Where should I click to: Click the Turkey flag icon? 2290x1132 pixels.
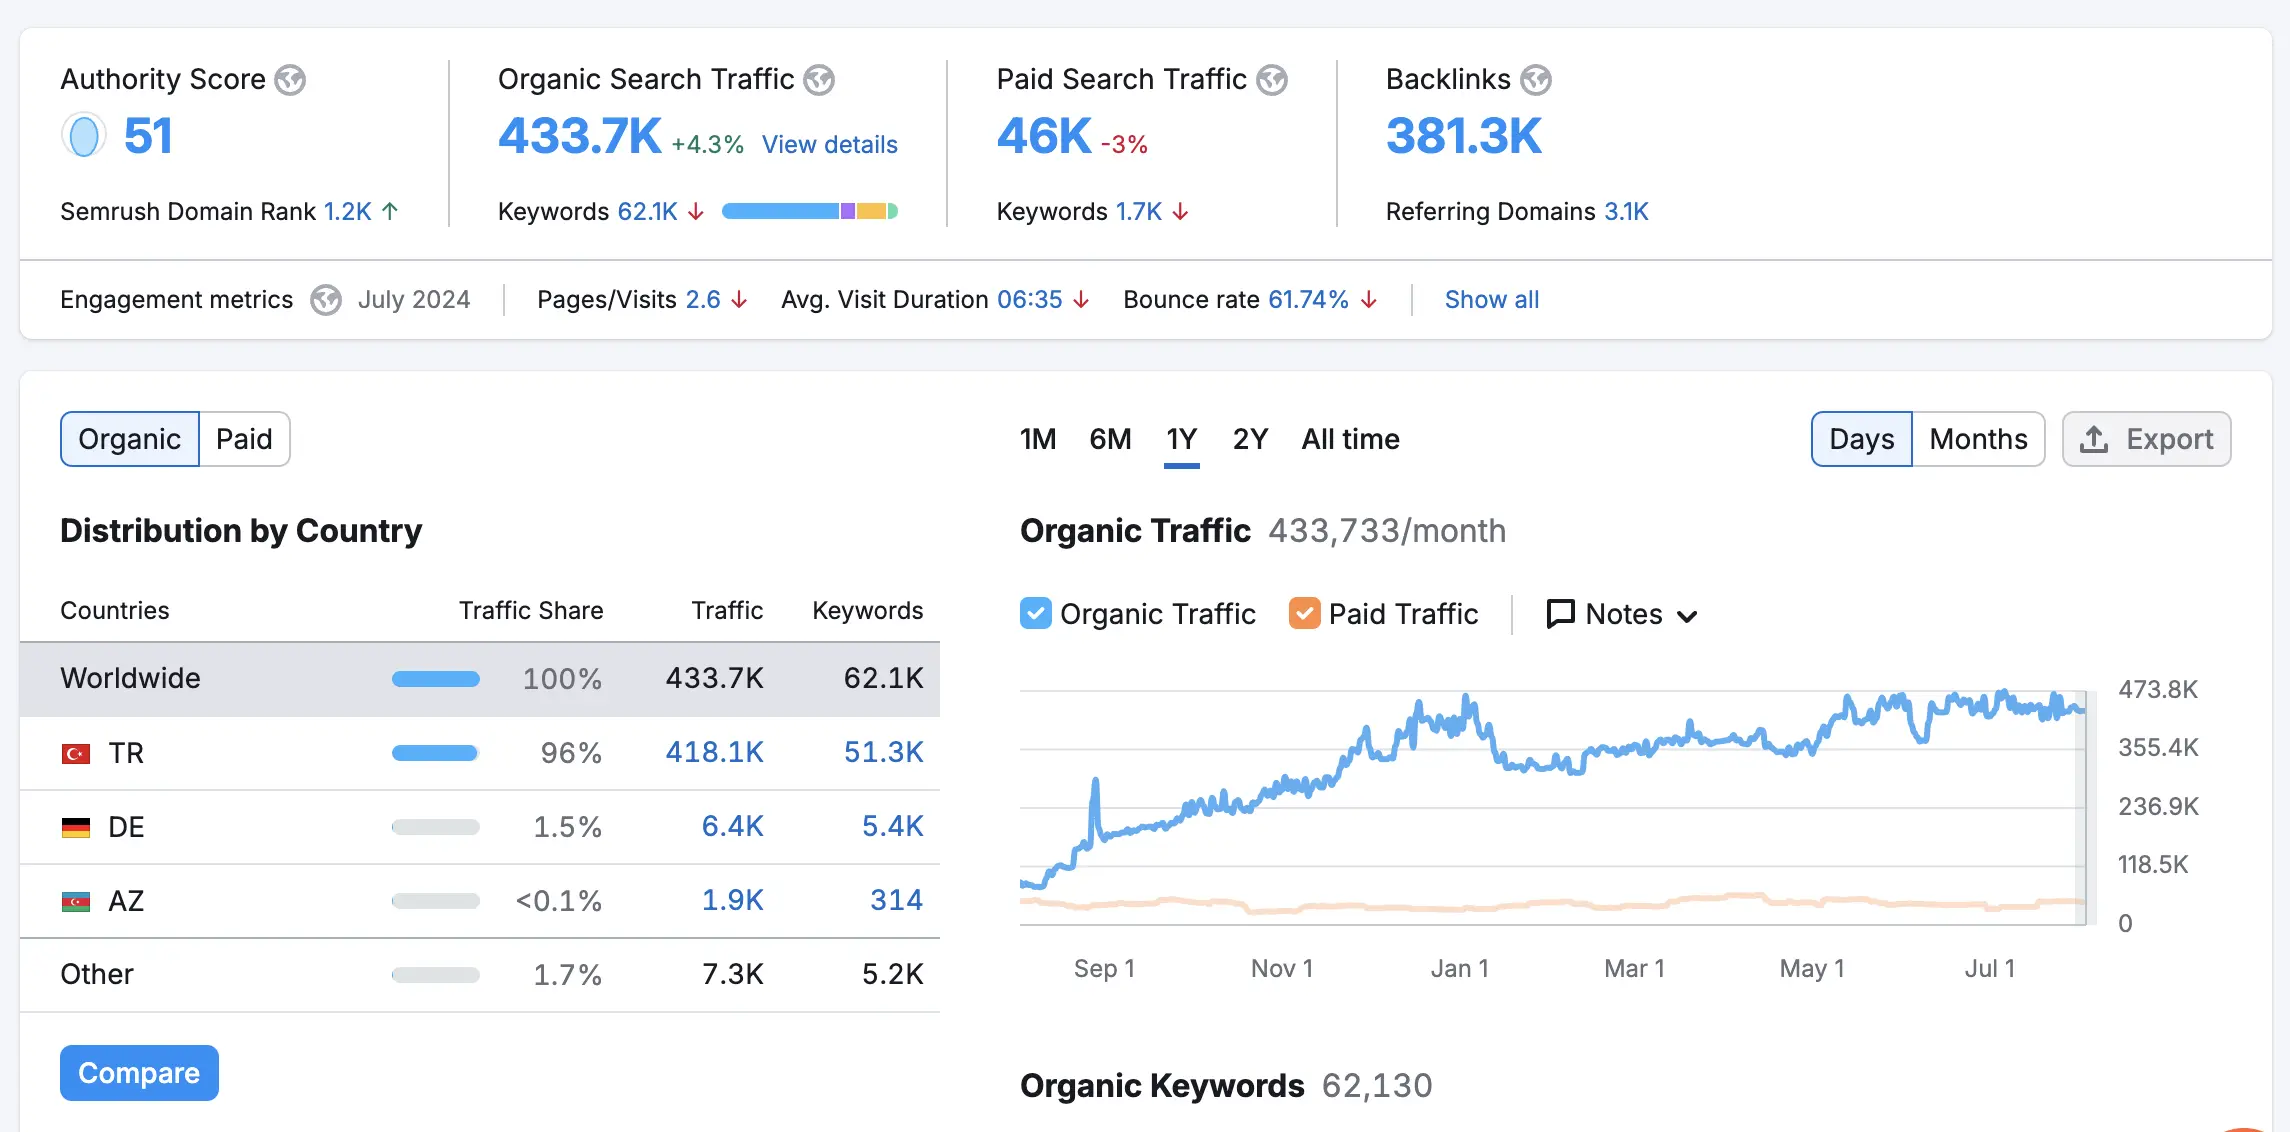click(x=76, y=754)
